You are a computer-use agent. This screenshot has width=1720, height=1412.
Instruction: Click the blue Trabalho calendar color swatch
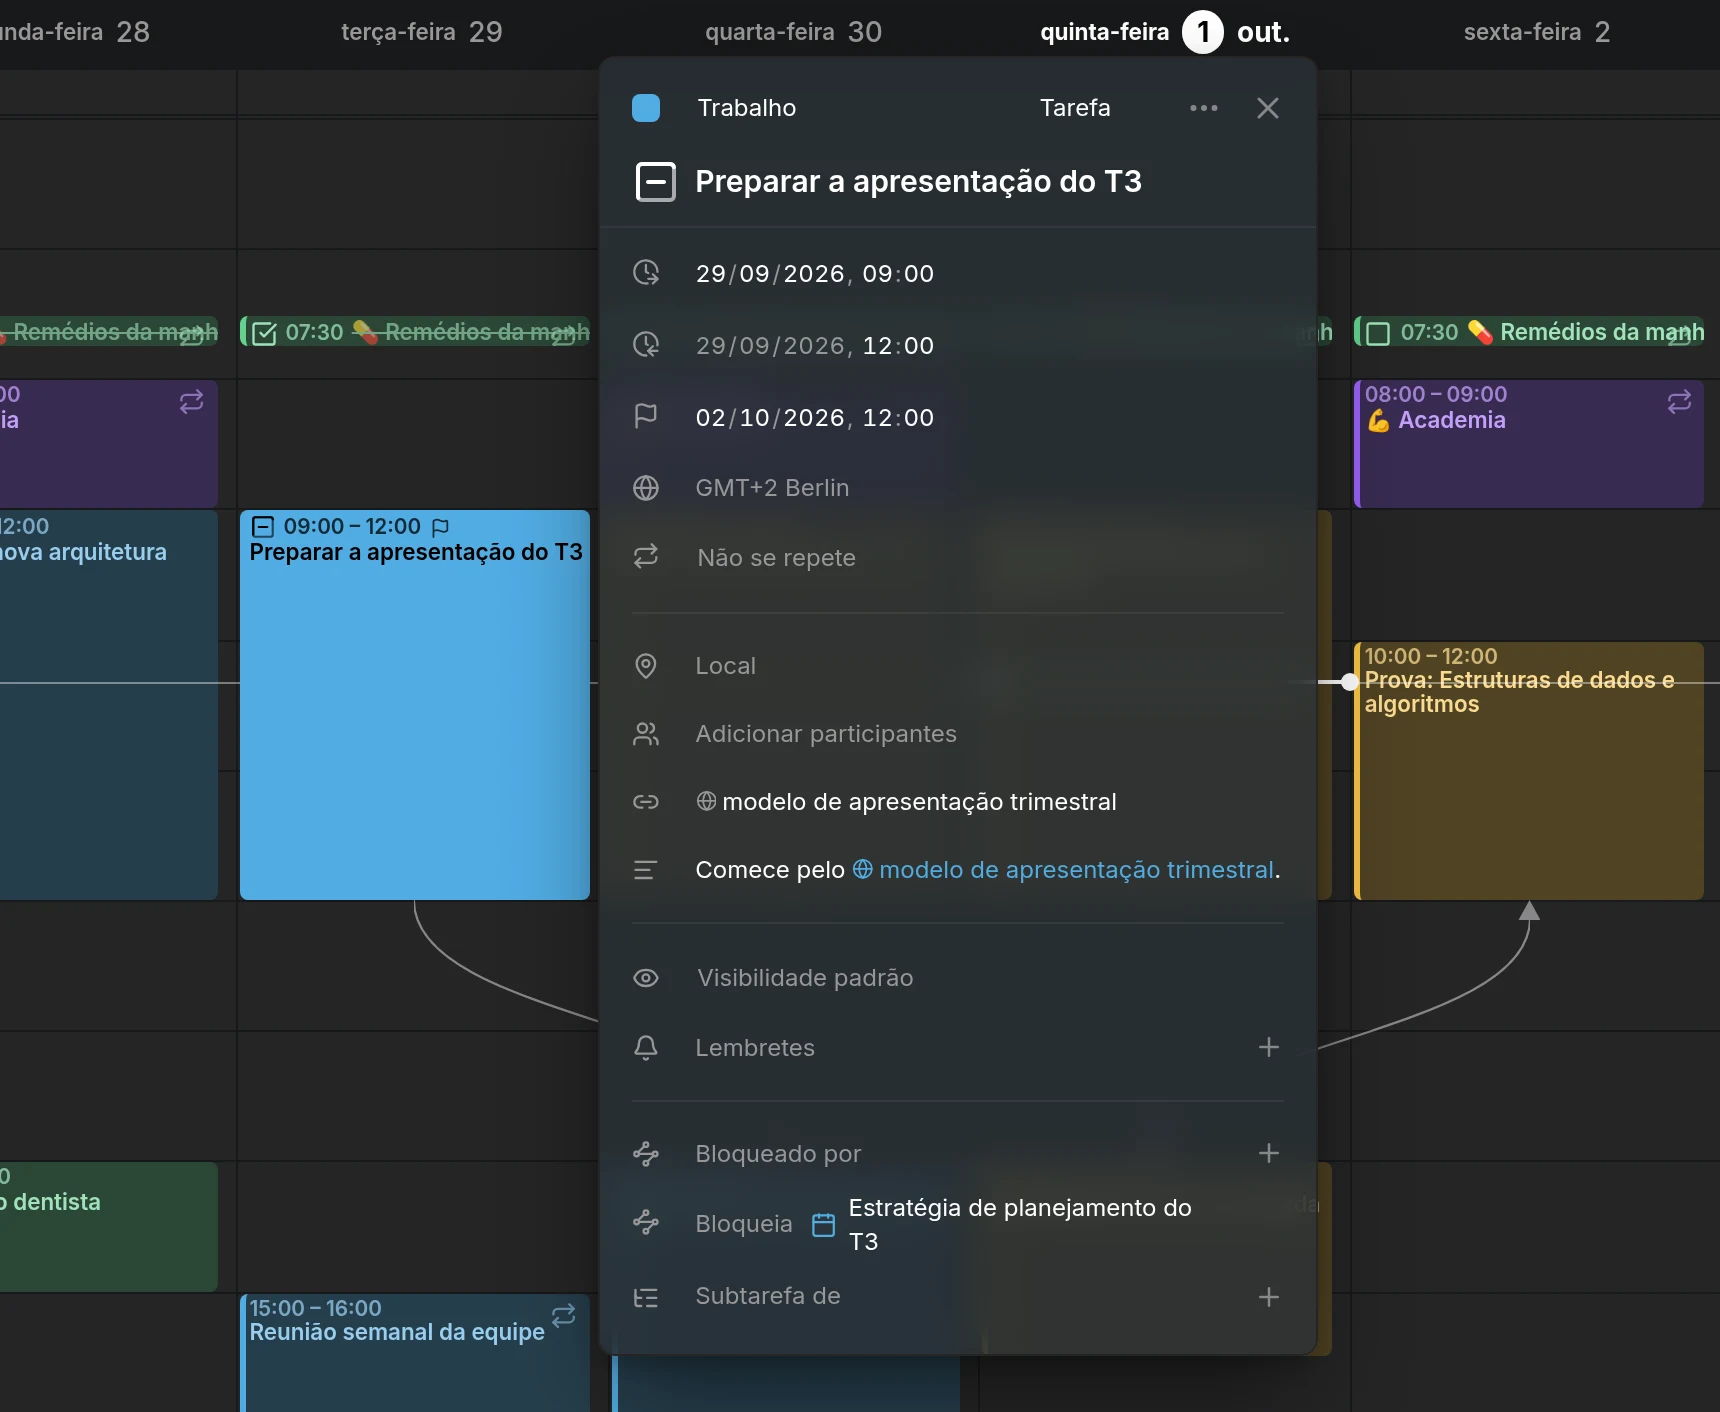click(x=646, y=108)
